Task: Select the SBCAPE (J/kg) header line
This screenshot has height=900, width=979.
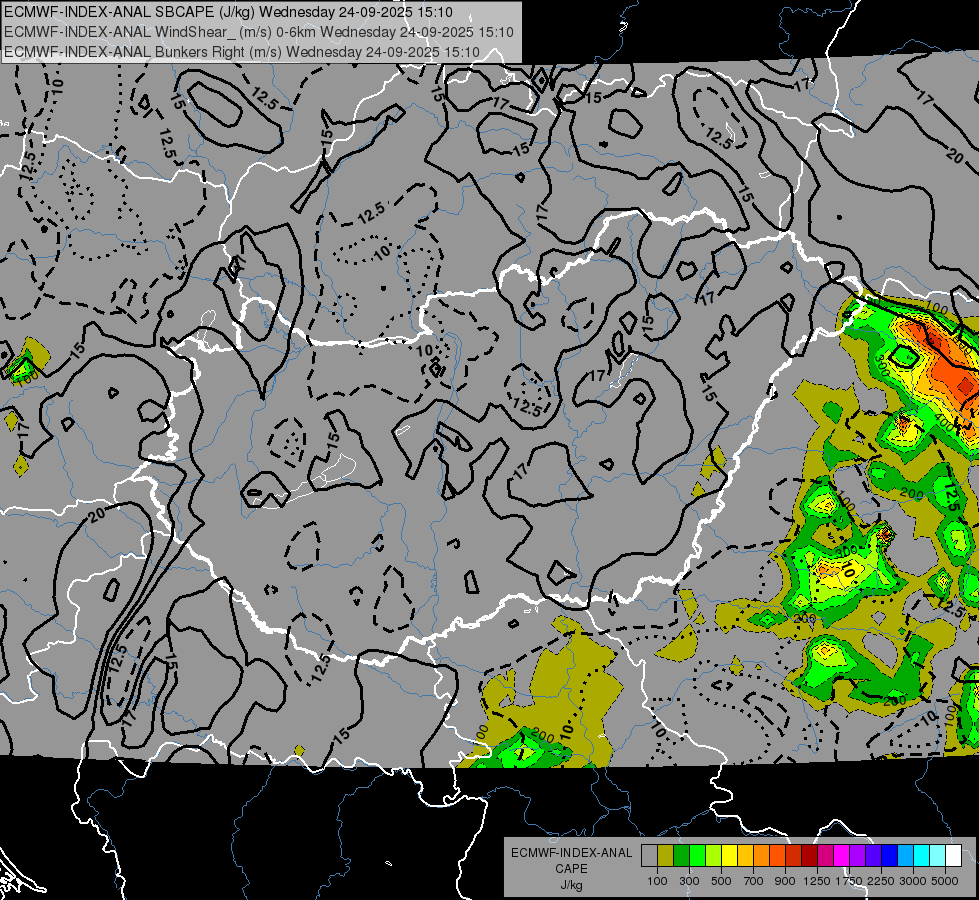Action: (229, 12)
